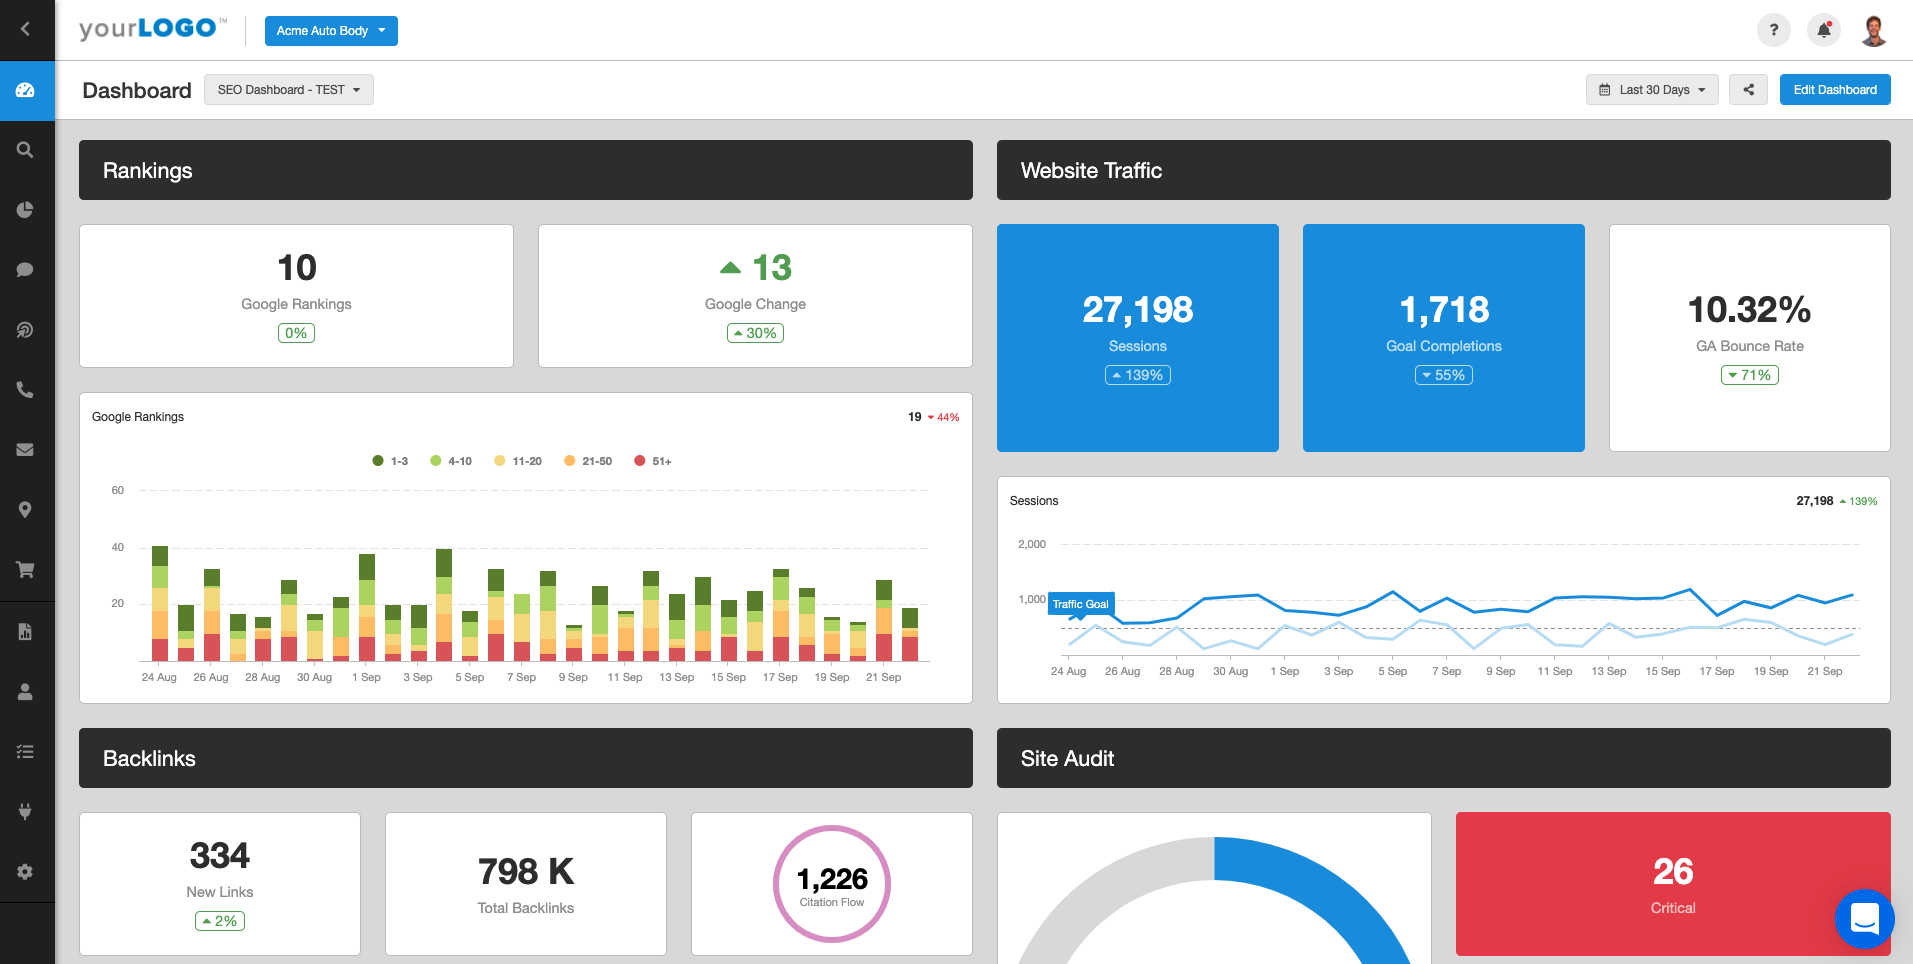Toggle the 1-3 legend series
The width and height of the screenshot is (1913, 964).
pyautogui.click(x=390, y=461)
